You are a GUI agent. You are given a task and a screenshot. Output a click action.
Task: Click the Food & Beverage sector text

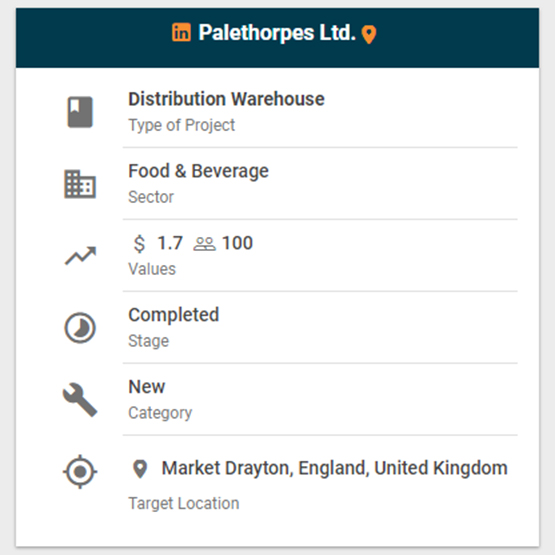click(199, 171)
